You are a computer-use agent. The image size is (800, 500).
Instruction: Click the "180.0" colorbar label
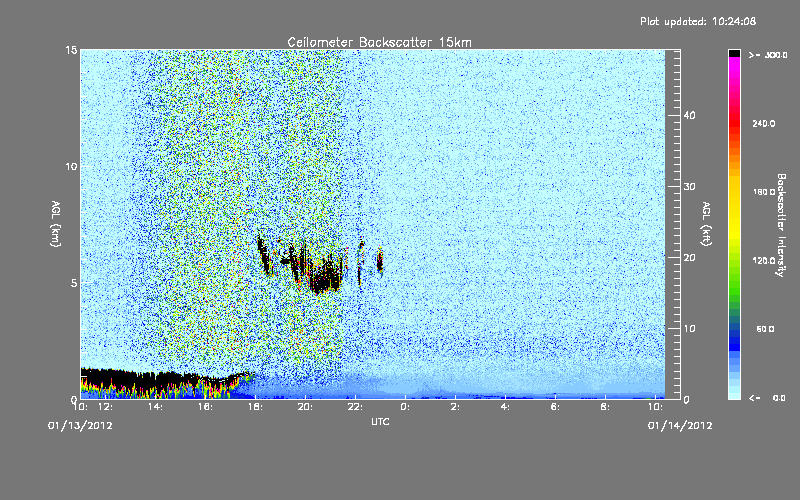764,192
